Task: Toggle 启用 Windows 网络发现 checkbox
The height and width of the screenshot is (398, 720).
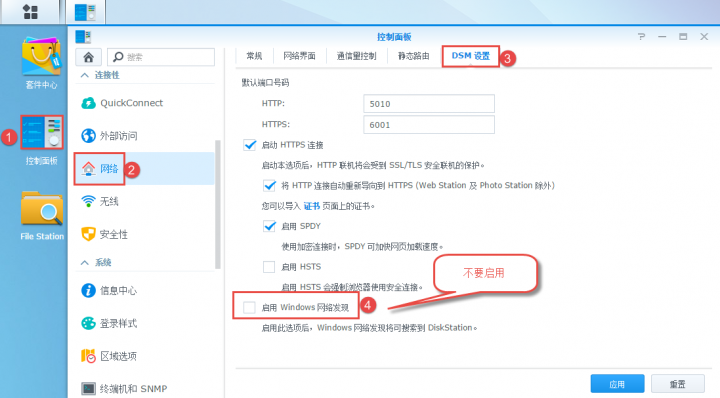Action: [249, 307]
